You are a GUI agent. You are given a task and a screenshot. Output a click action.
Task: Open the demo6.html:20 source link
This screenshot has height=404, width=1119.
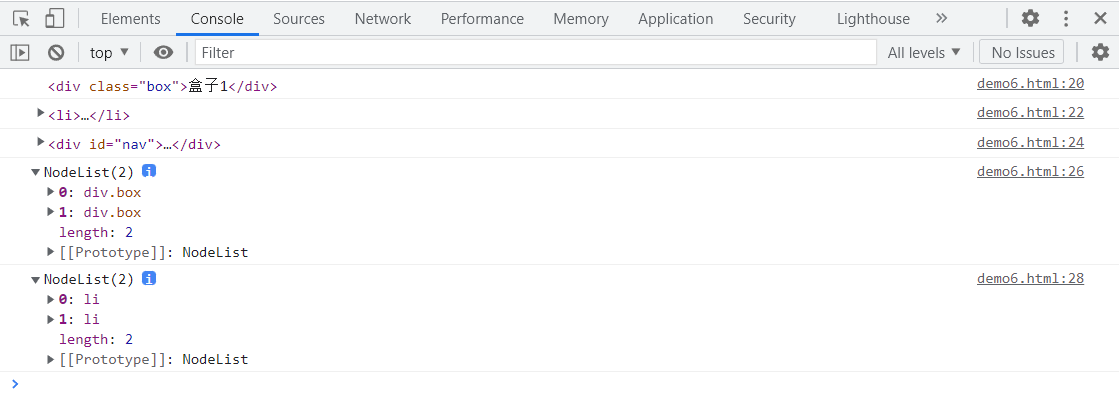(1031, 84)
